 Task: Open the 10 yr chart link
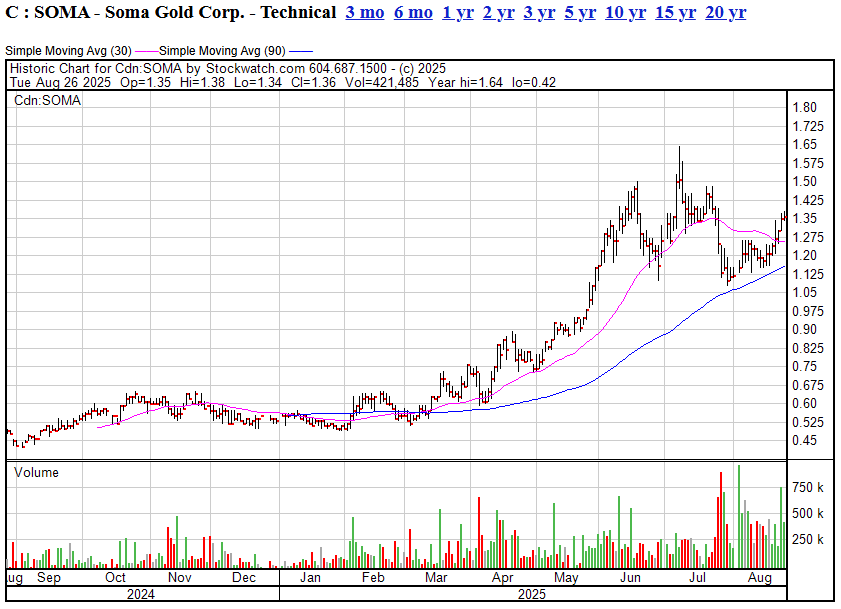(x=625, y=12)
